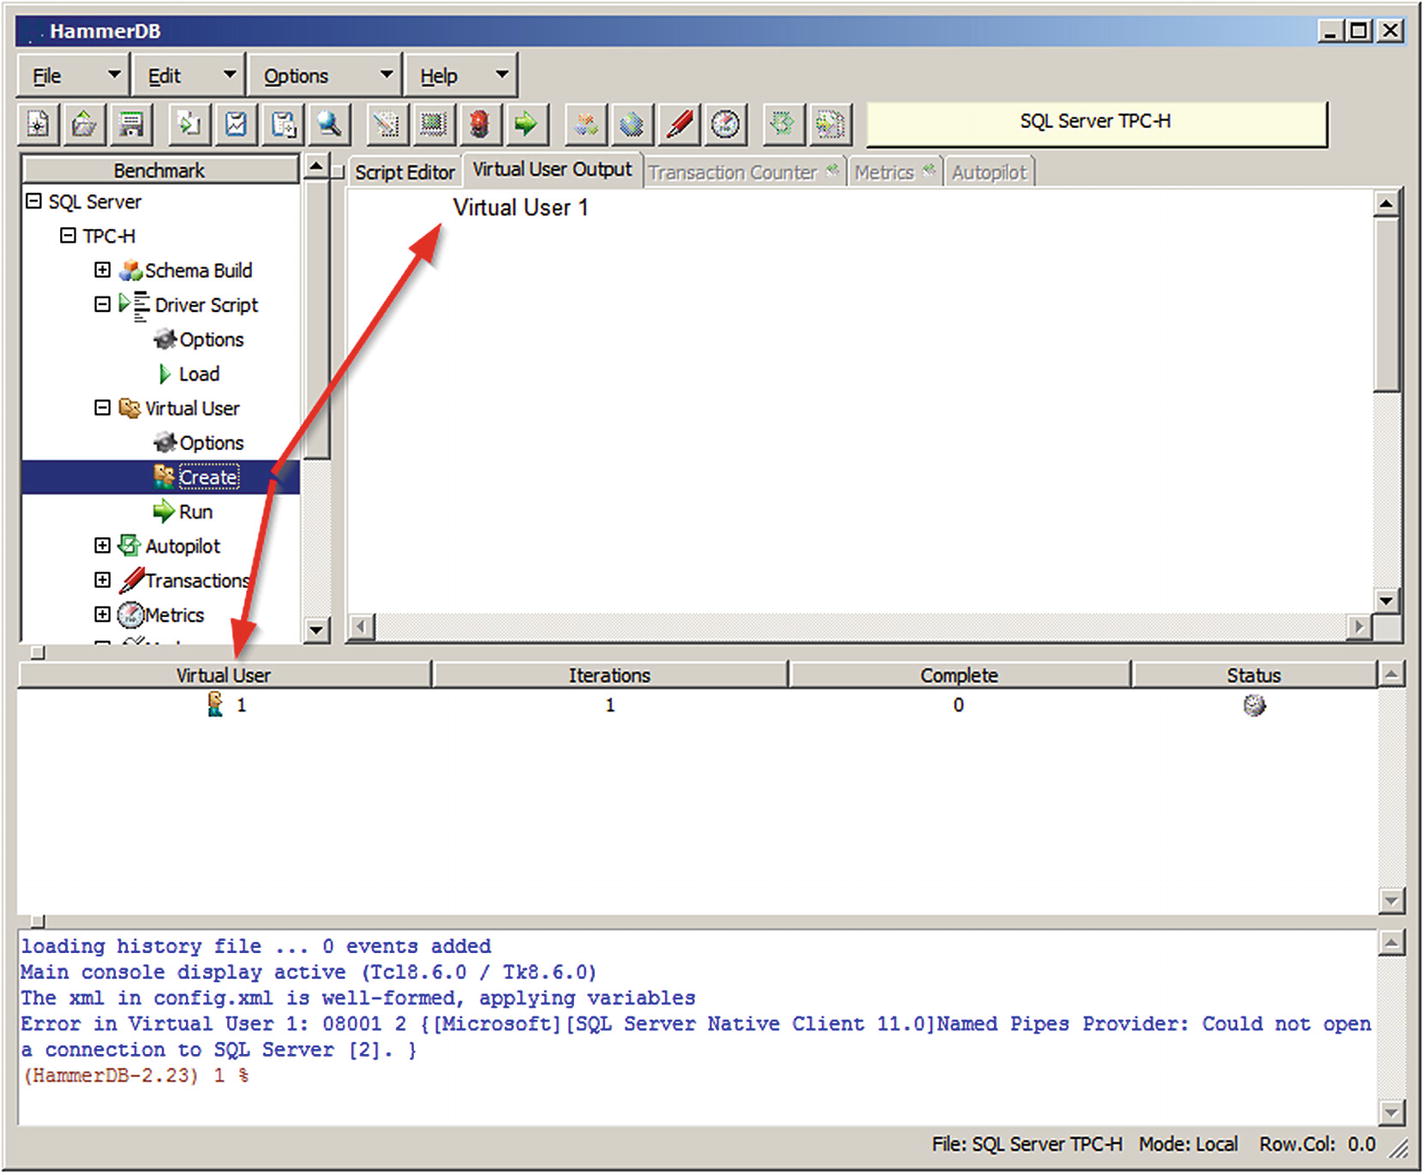Screen dimensions: 1425x1175
Task: Click the benchmark tree scrollbar up arrow
Action: click(x=316, y=166)
